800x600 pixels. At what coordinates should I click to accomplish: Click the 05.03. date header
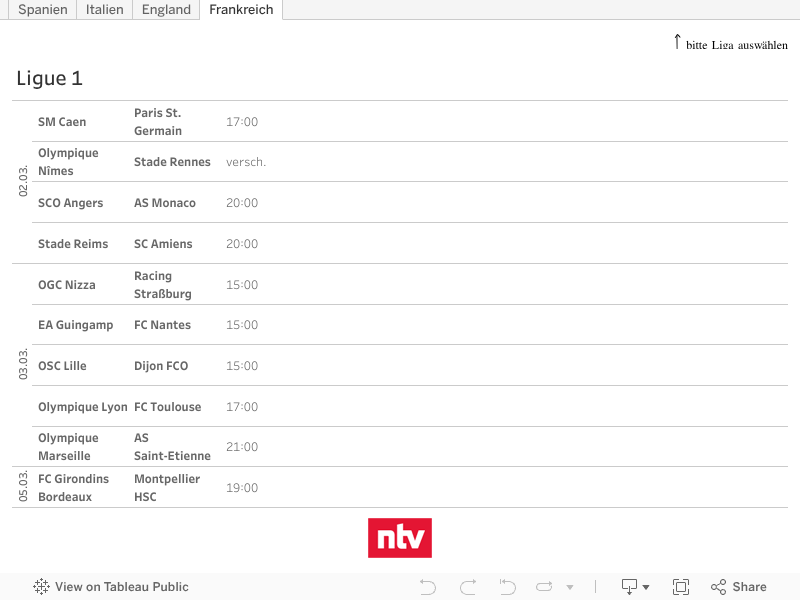(23, 487)
